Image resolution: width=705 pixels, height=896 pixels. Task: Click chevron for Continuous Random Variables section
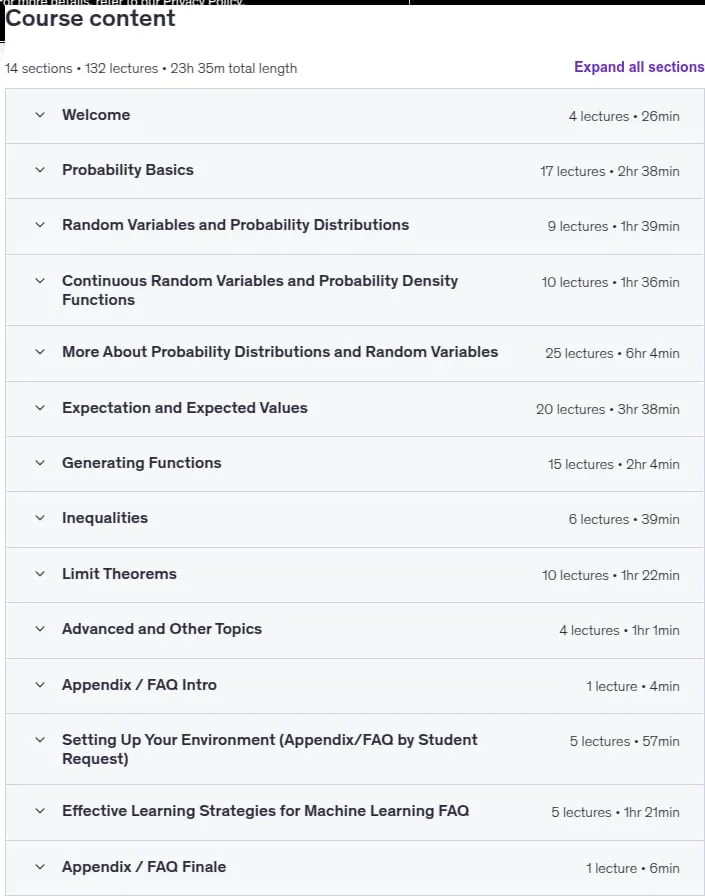click(x=40, y=281)
